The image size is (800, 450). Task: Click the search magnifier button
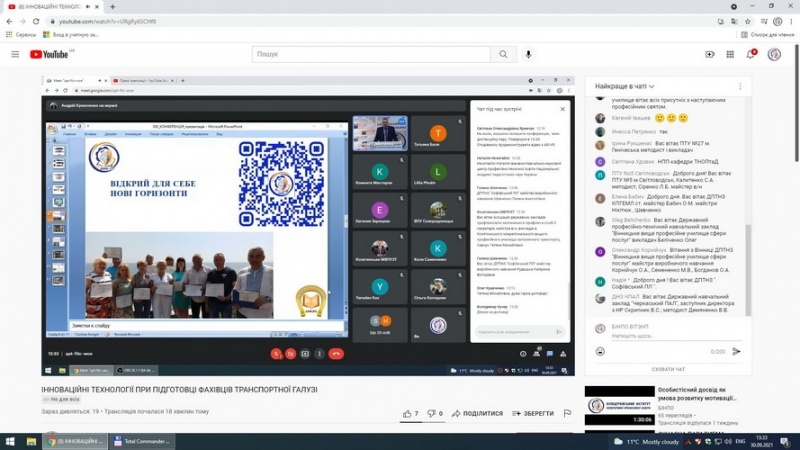pyautogui.click(x=506, y=54)
